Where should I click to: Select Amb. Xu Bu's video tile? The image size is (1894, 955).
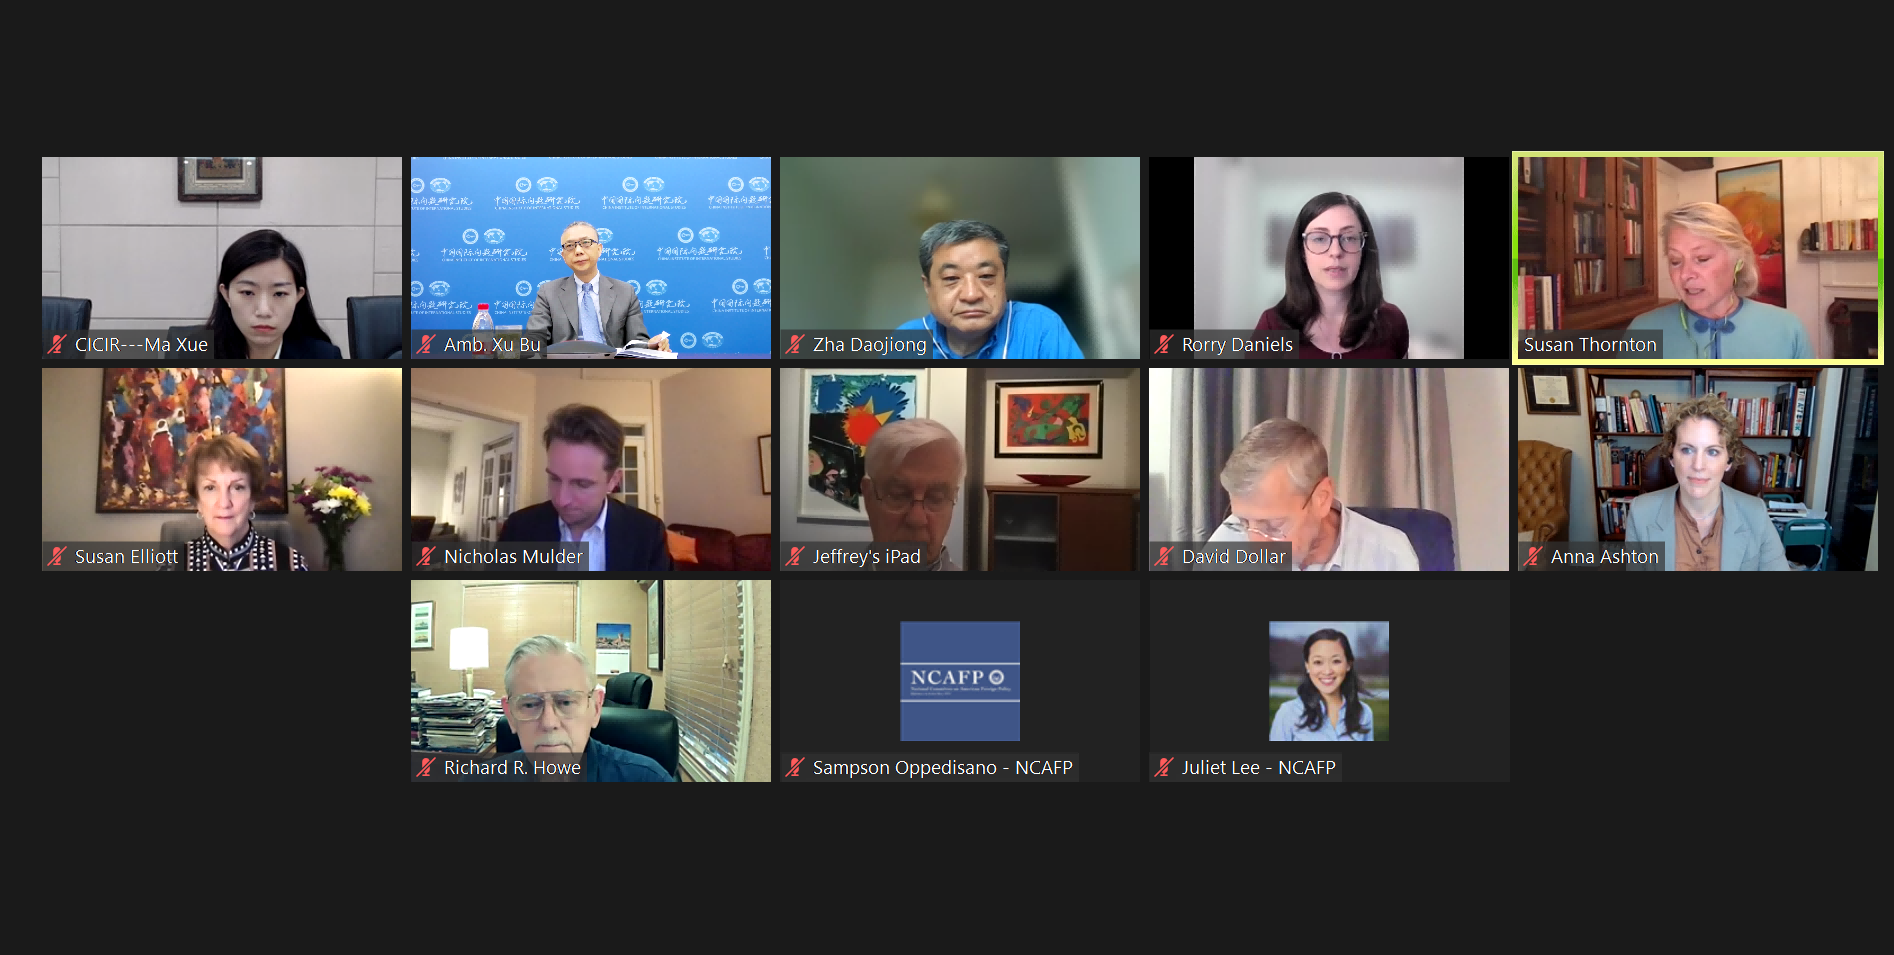[x=591, y=258]
